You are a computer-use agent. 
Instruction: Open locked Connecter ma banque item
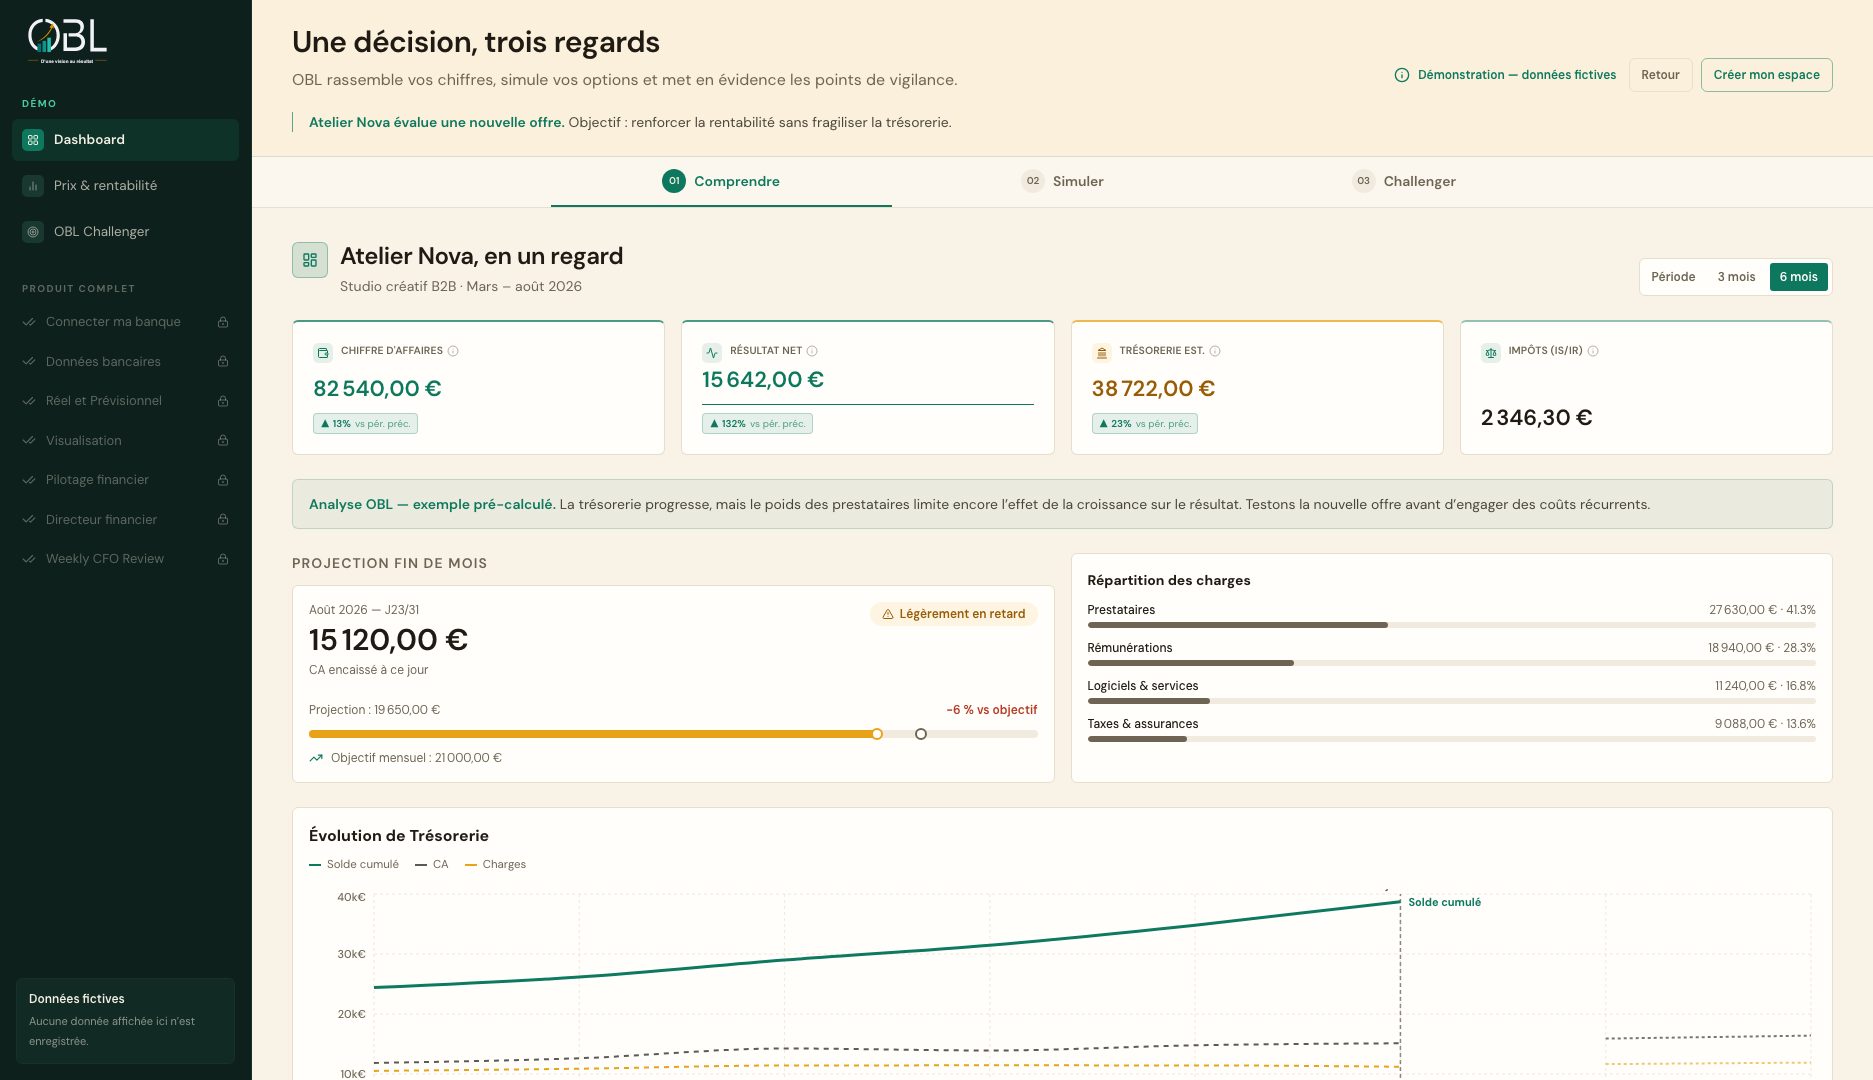click(125, 322)
